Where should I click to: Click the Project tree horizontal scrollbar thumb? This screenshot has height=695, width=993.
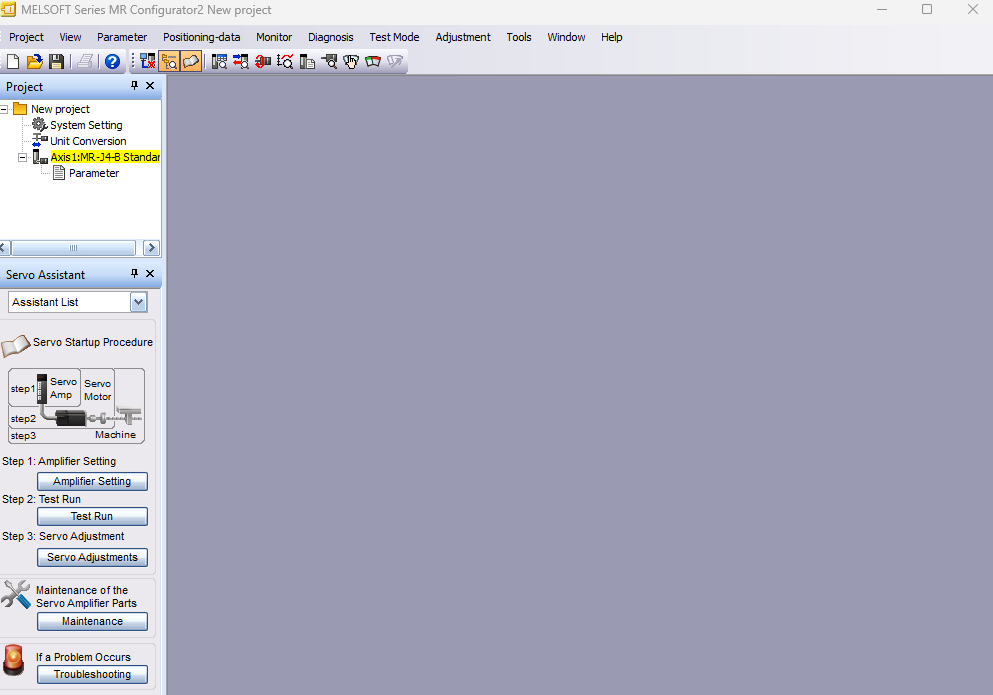(73, 248)
